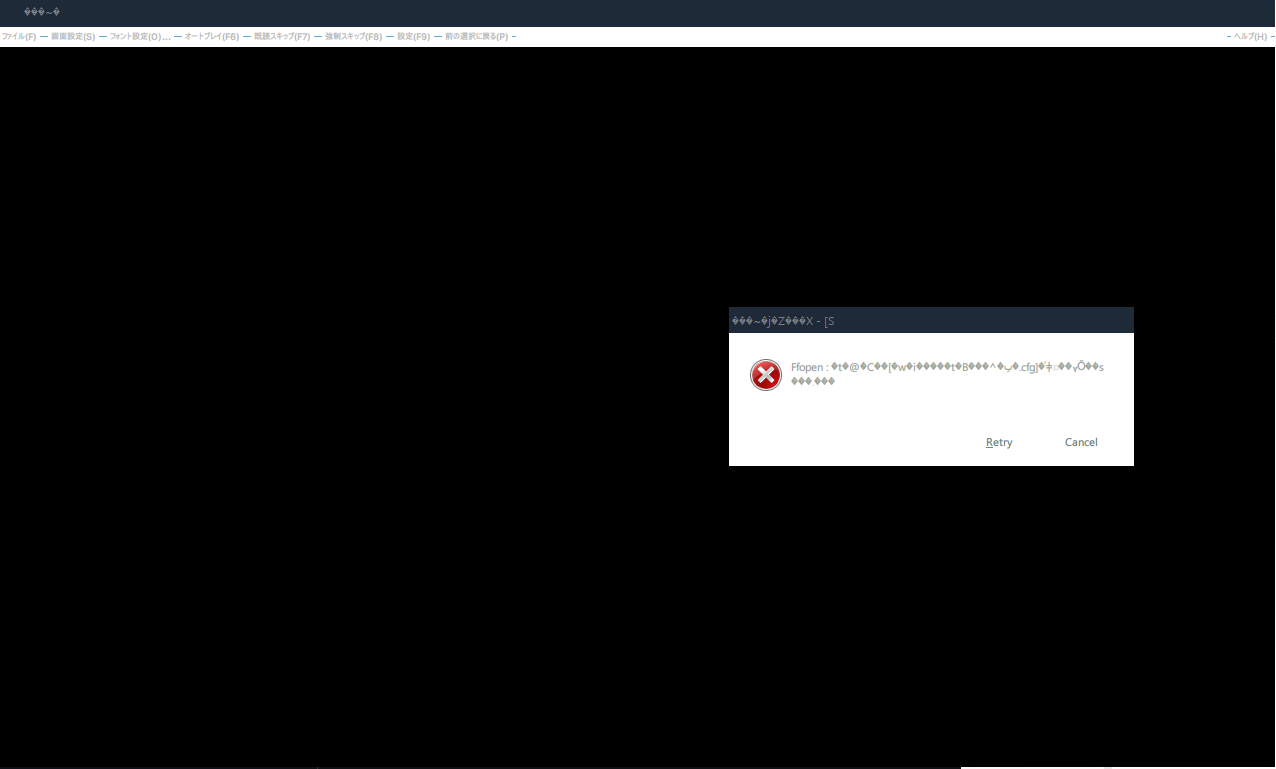Screen dimensions: 1276x769
Task: Enable オートプレイ(F6) auto-play mode
Action: point(210,36)
